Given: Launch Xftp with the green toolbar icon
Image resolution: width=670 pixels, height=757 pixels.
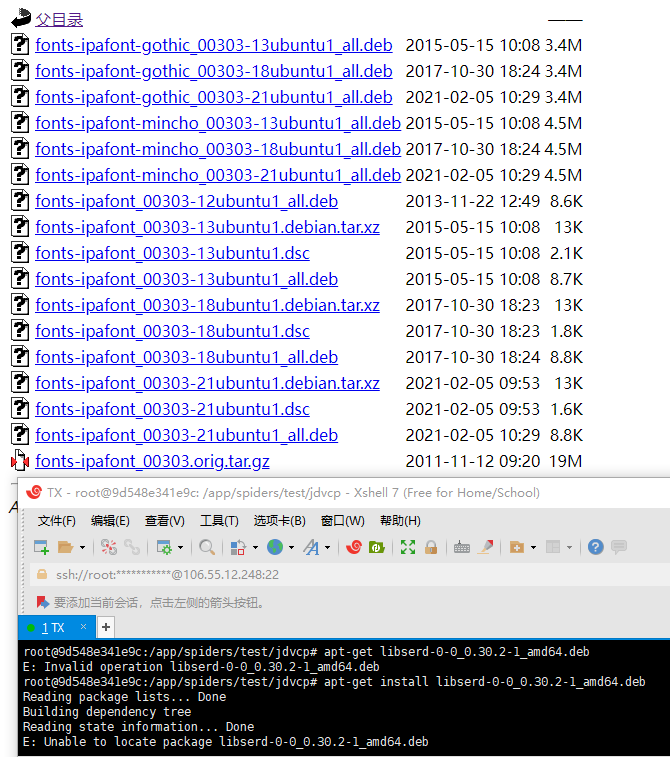Looking at the screenshot, I should click(x=377, y=547).
